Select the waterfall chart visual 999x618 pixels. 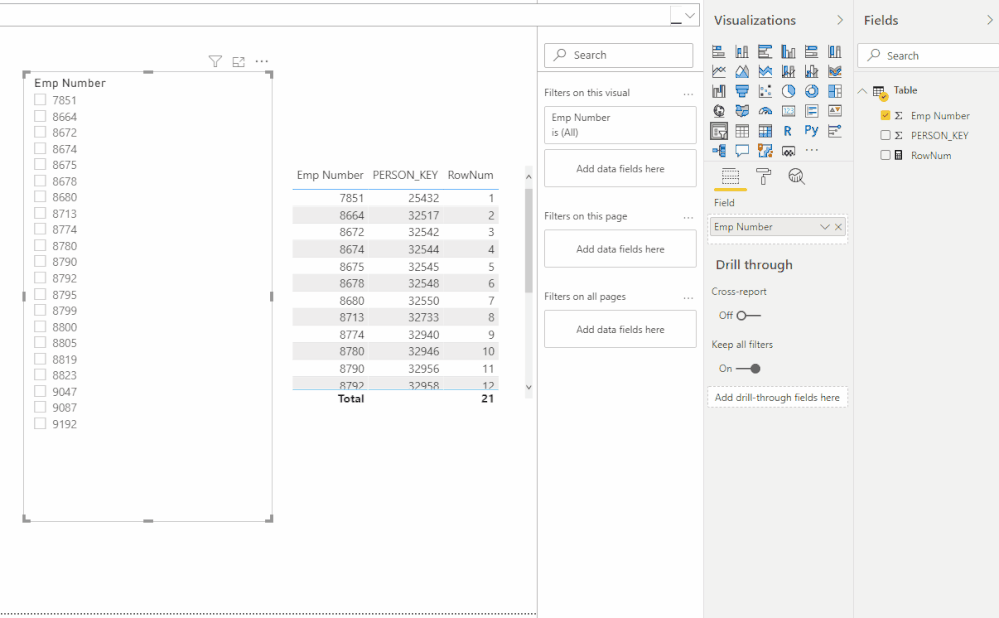719,91
